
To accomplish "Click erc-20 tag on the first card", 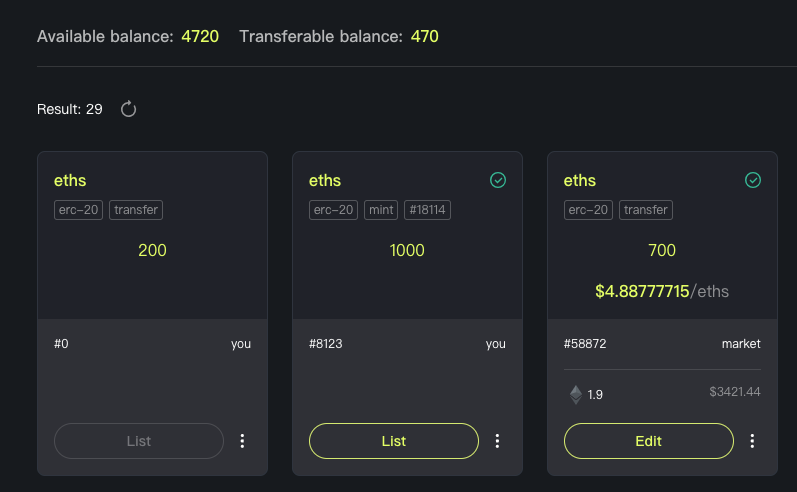I will (78, 210).
